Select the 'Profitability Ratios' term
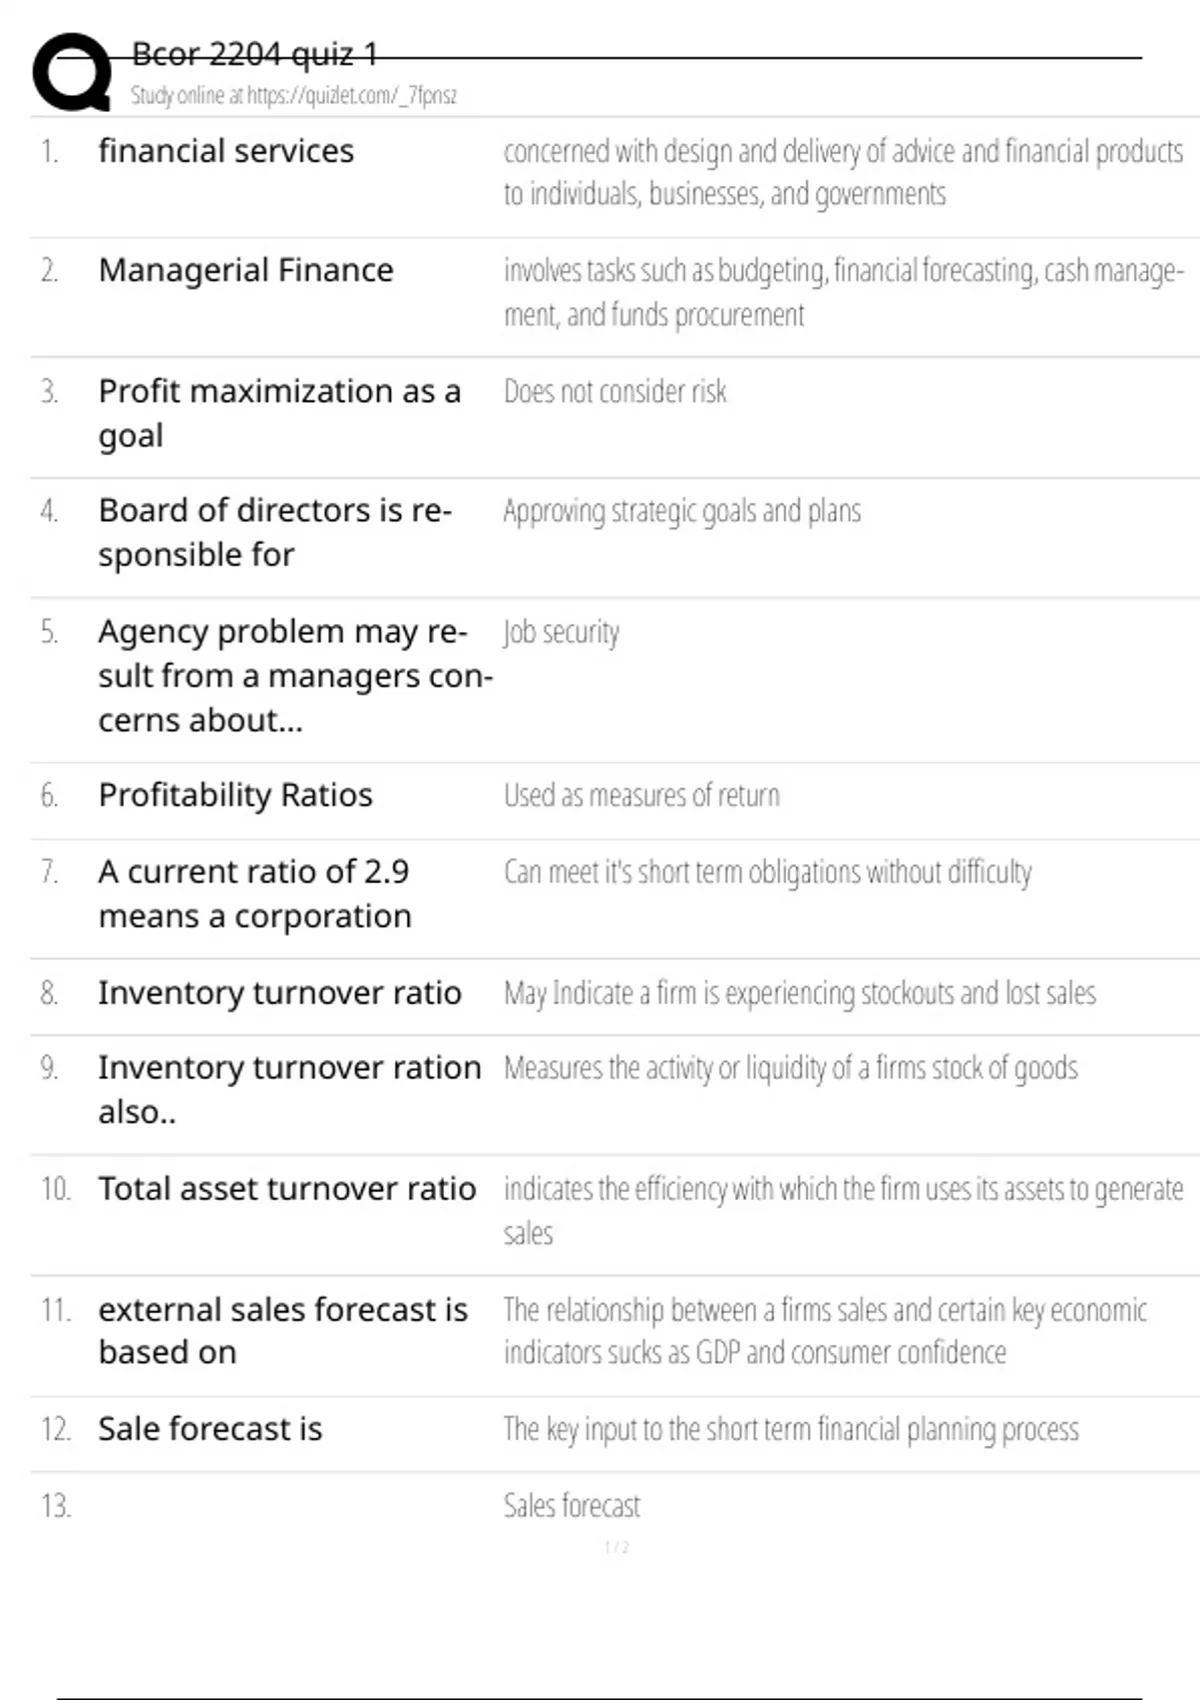Screen dimensions: 1200x1700 (x=235, y=795)
